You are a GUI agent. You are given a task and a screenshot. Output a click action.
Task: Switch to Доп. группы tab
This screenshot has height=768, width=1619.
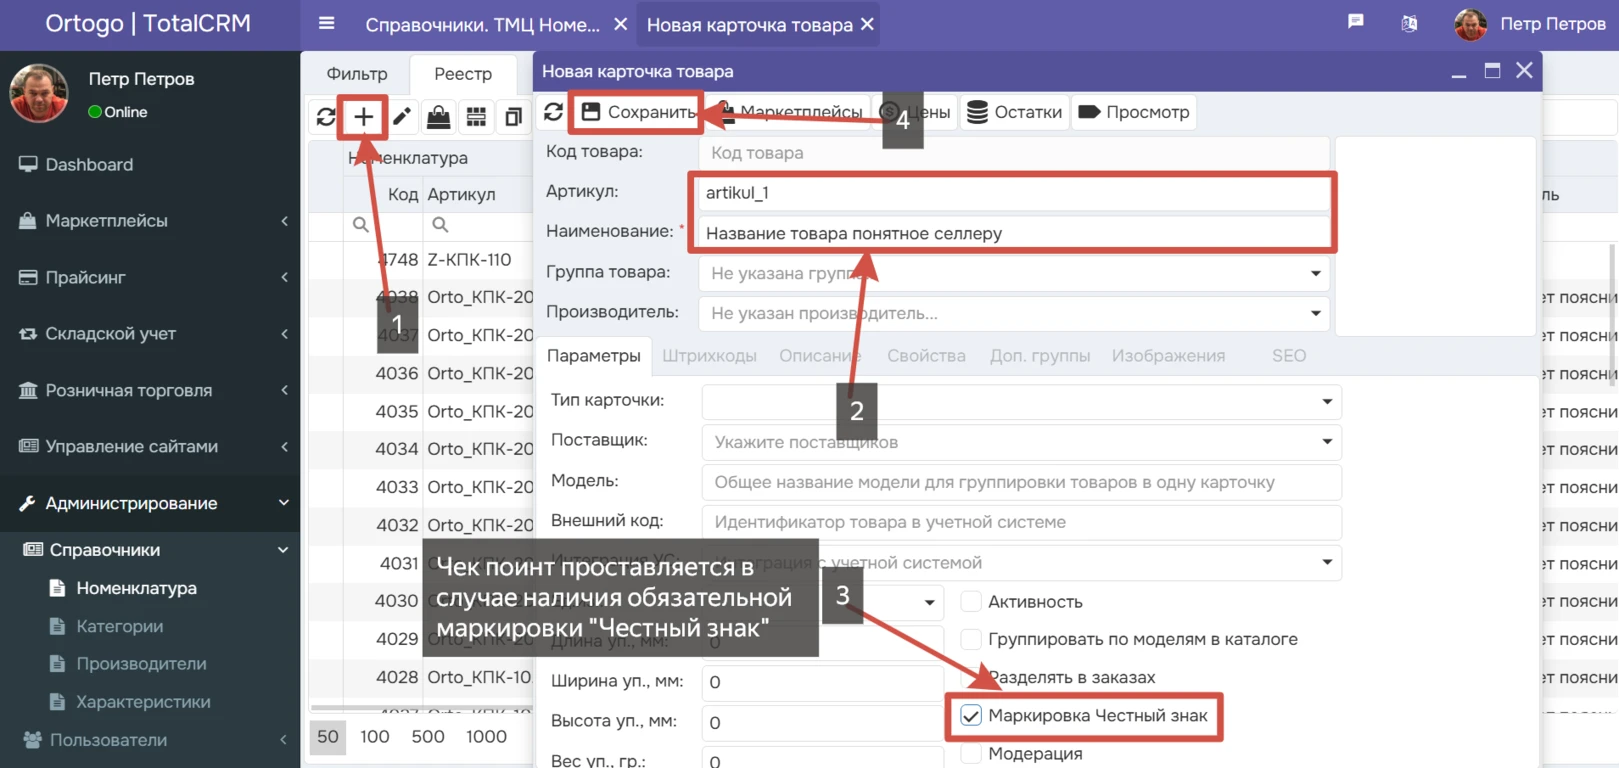1040,356
